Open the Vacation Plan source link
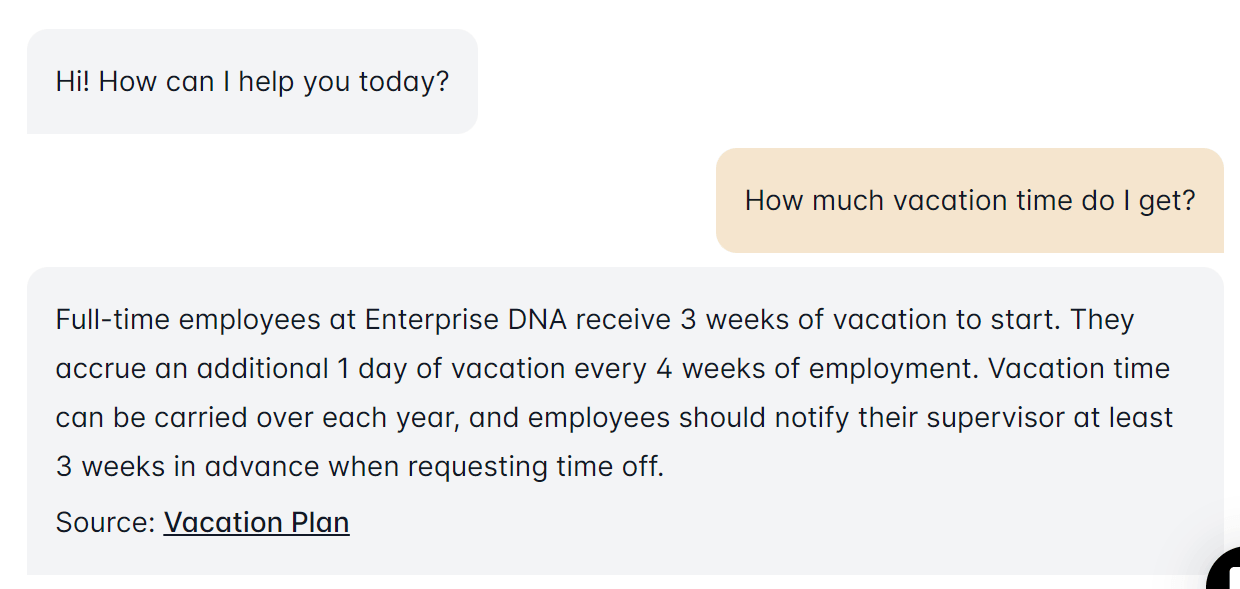This screenshot has width=1240, height=589. [256, 522]
